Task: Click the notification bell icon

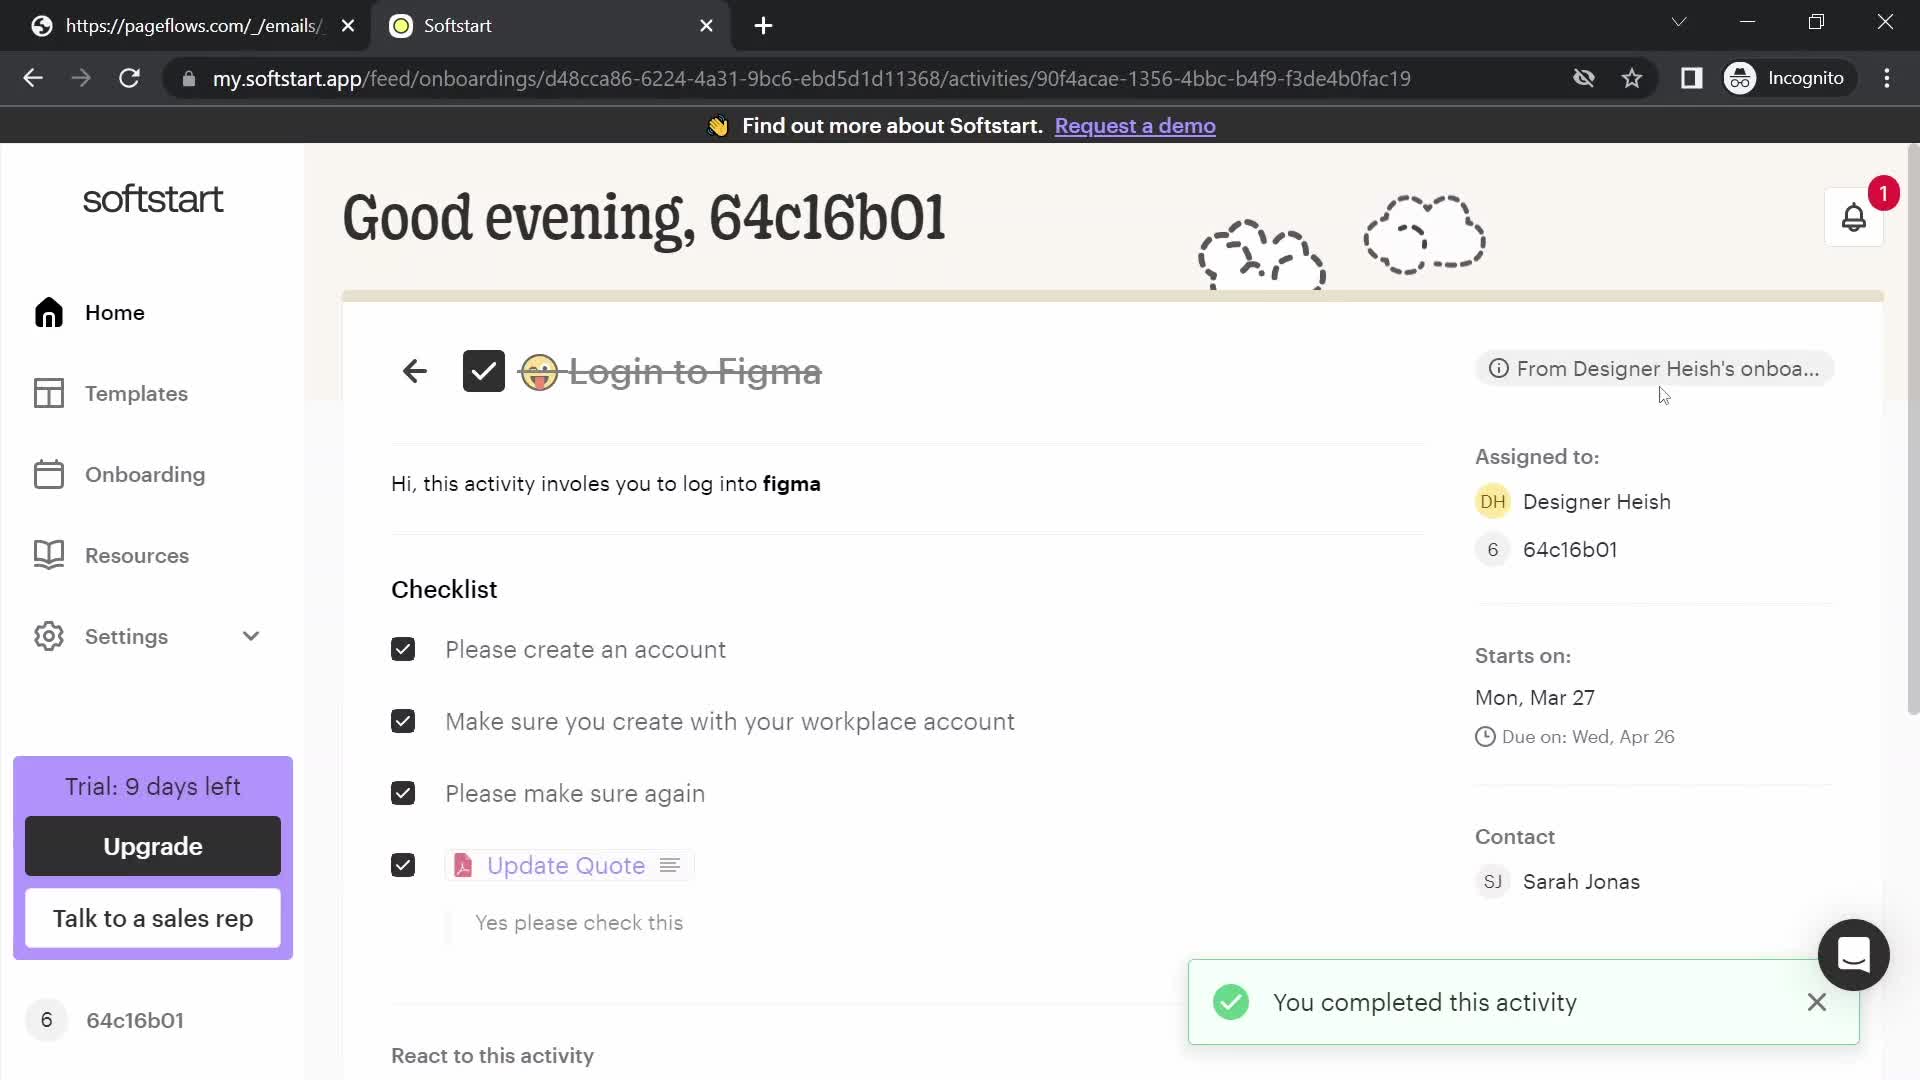Action: coord(1854,216)
